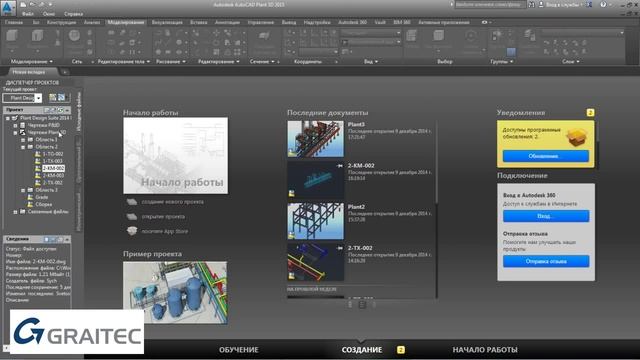Click the создание нового проекта link
This screenshot has width=640, height=360.
[172, 202]
